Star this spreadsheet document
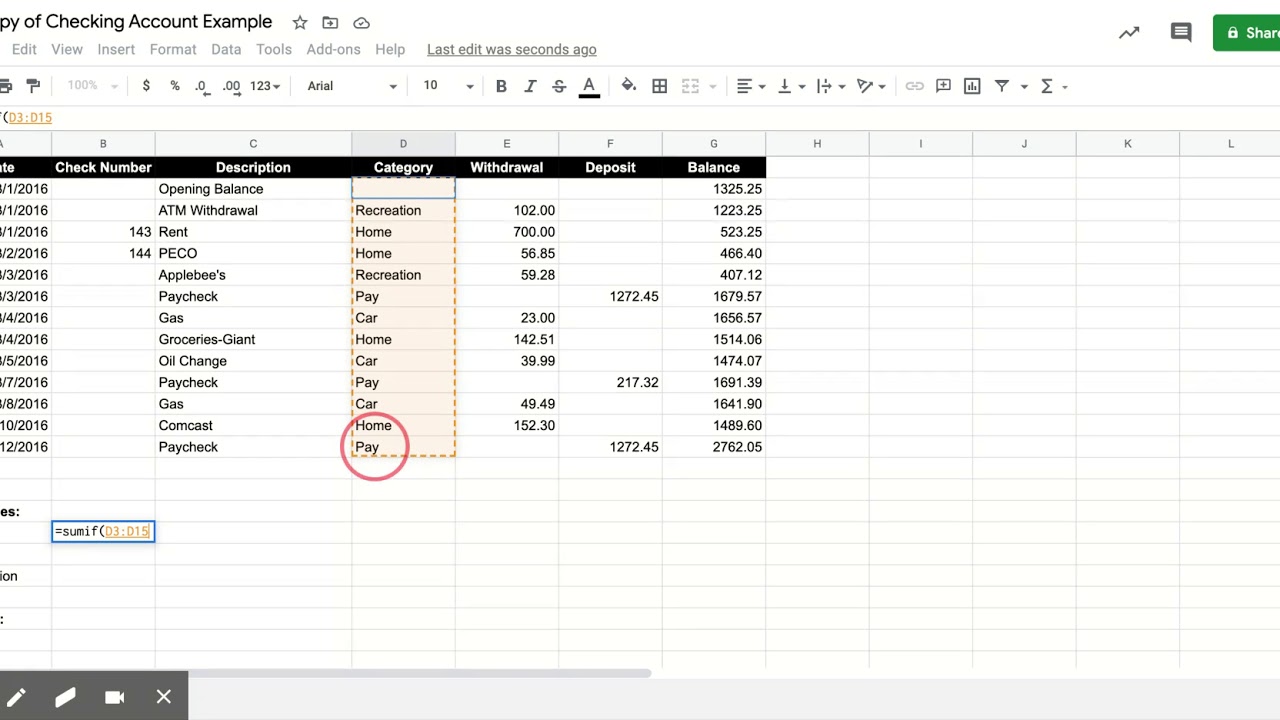Image resolution: width=1280 pixels, height=720 pixels. pyautogui.click(x=300, y=22)
